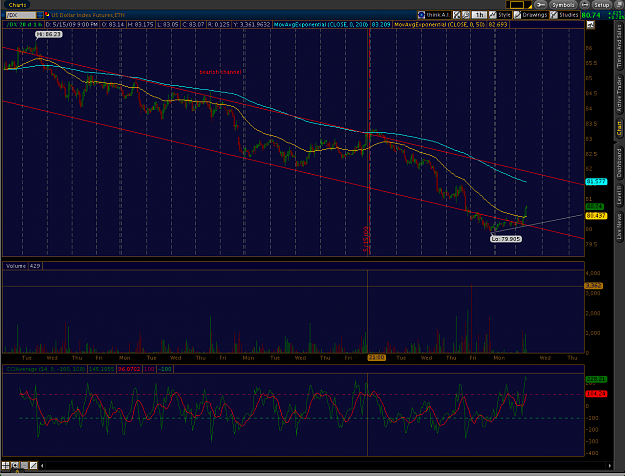The height and width of the screenshot is (476, 625).
Task: Click the /DX symbol input field
Action: [21, 15]
